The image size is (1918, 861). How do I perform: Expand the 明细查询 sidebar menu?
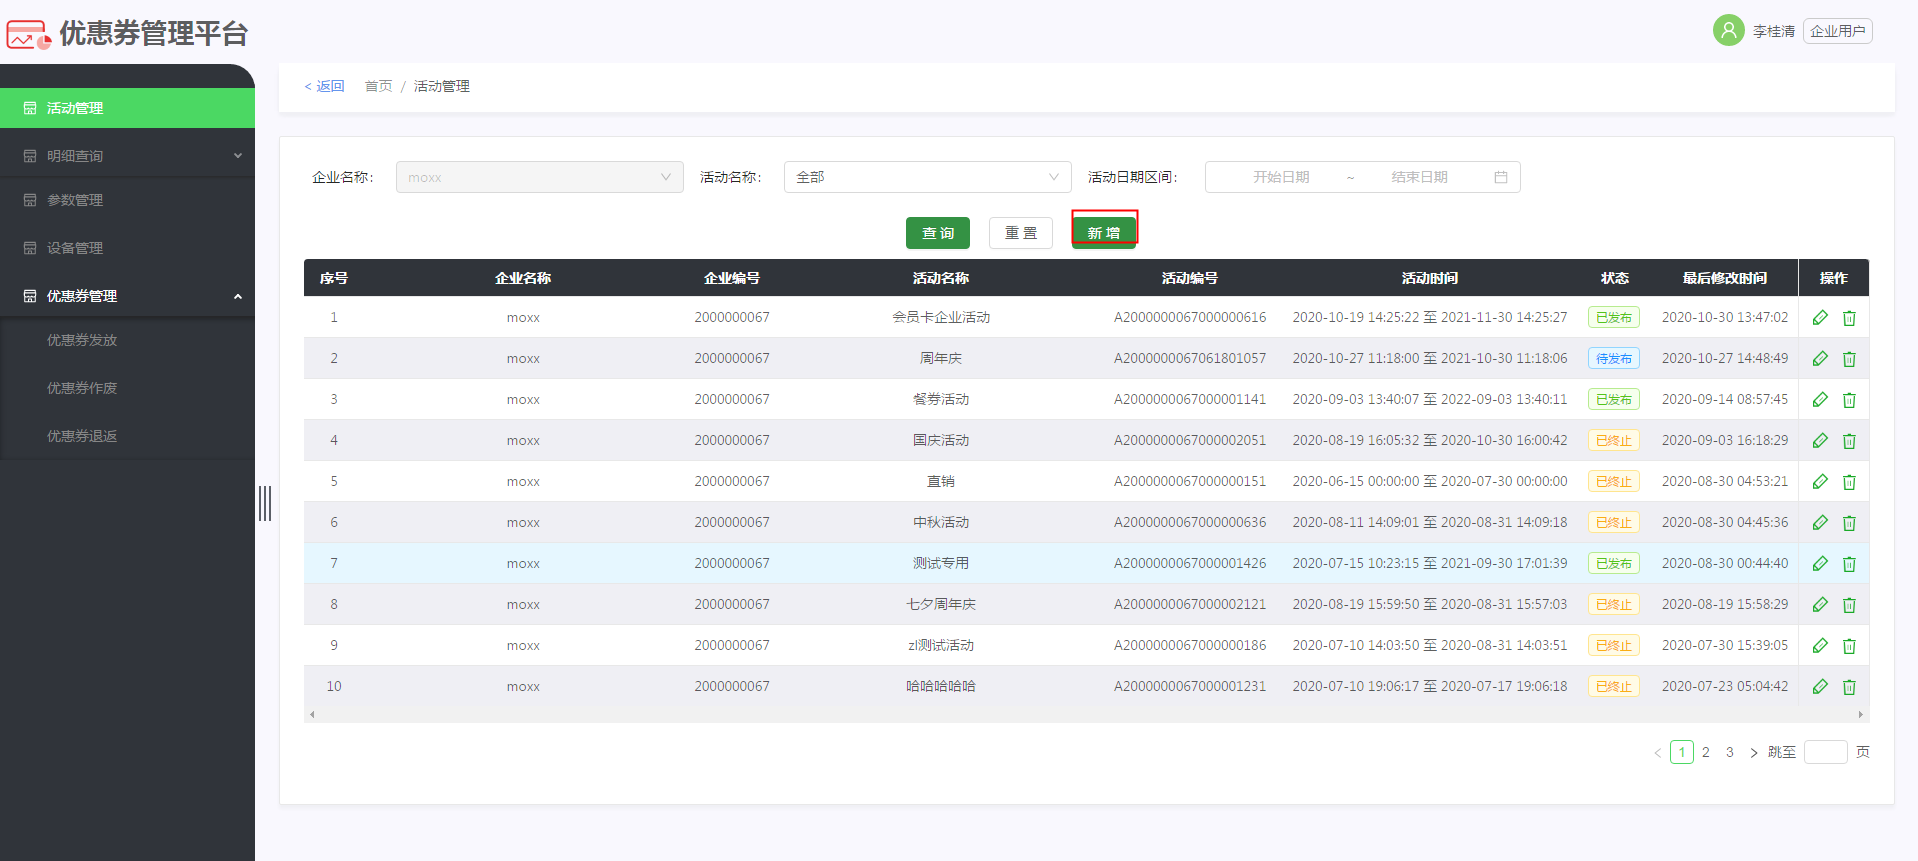tap(127, 156)
